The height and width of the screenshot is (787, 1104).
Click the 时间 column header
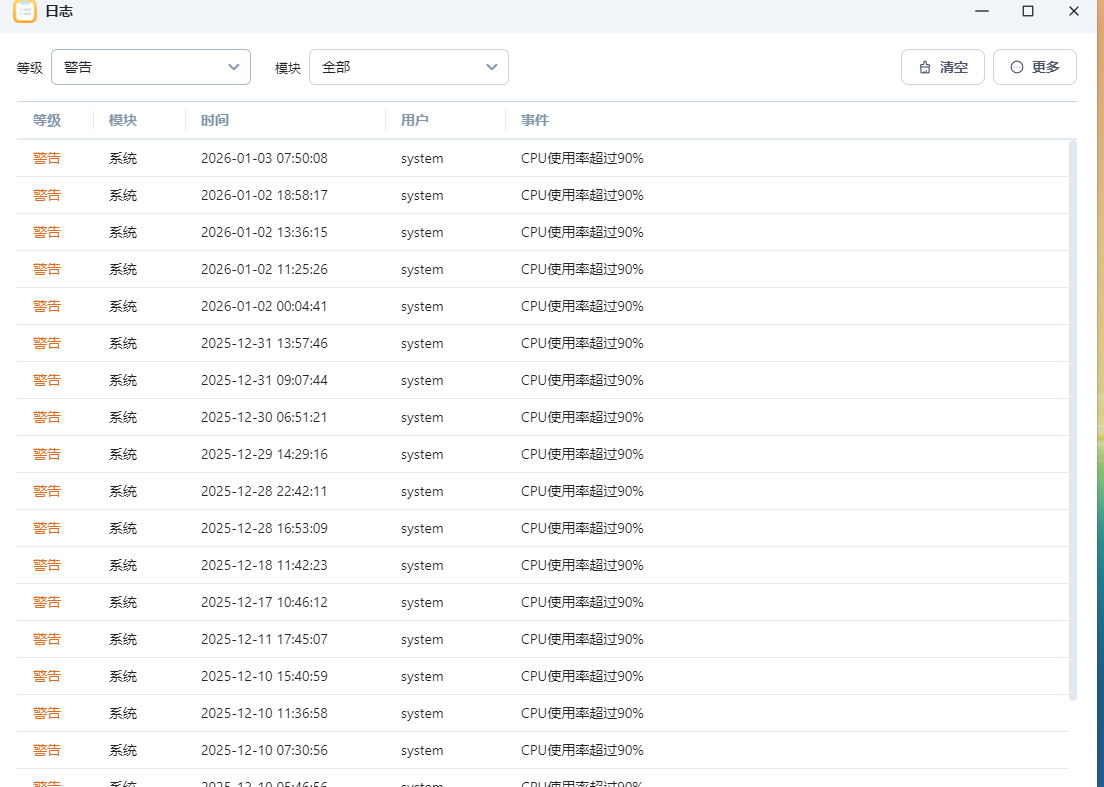(x=215, y=120)
